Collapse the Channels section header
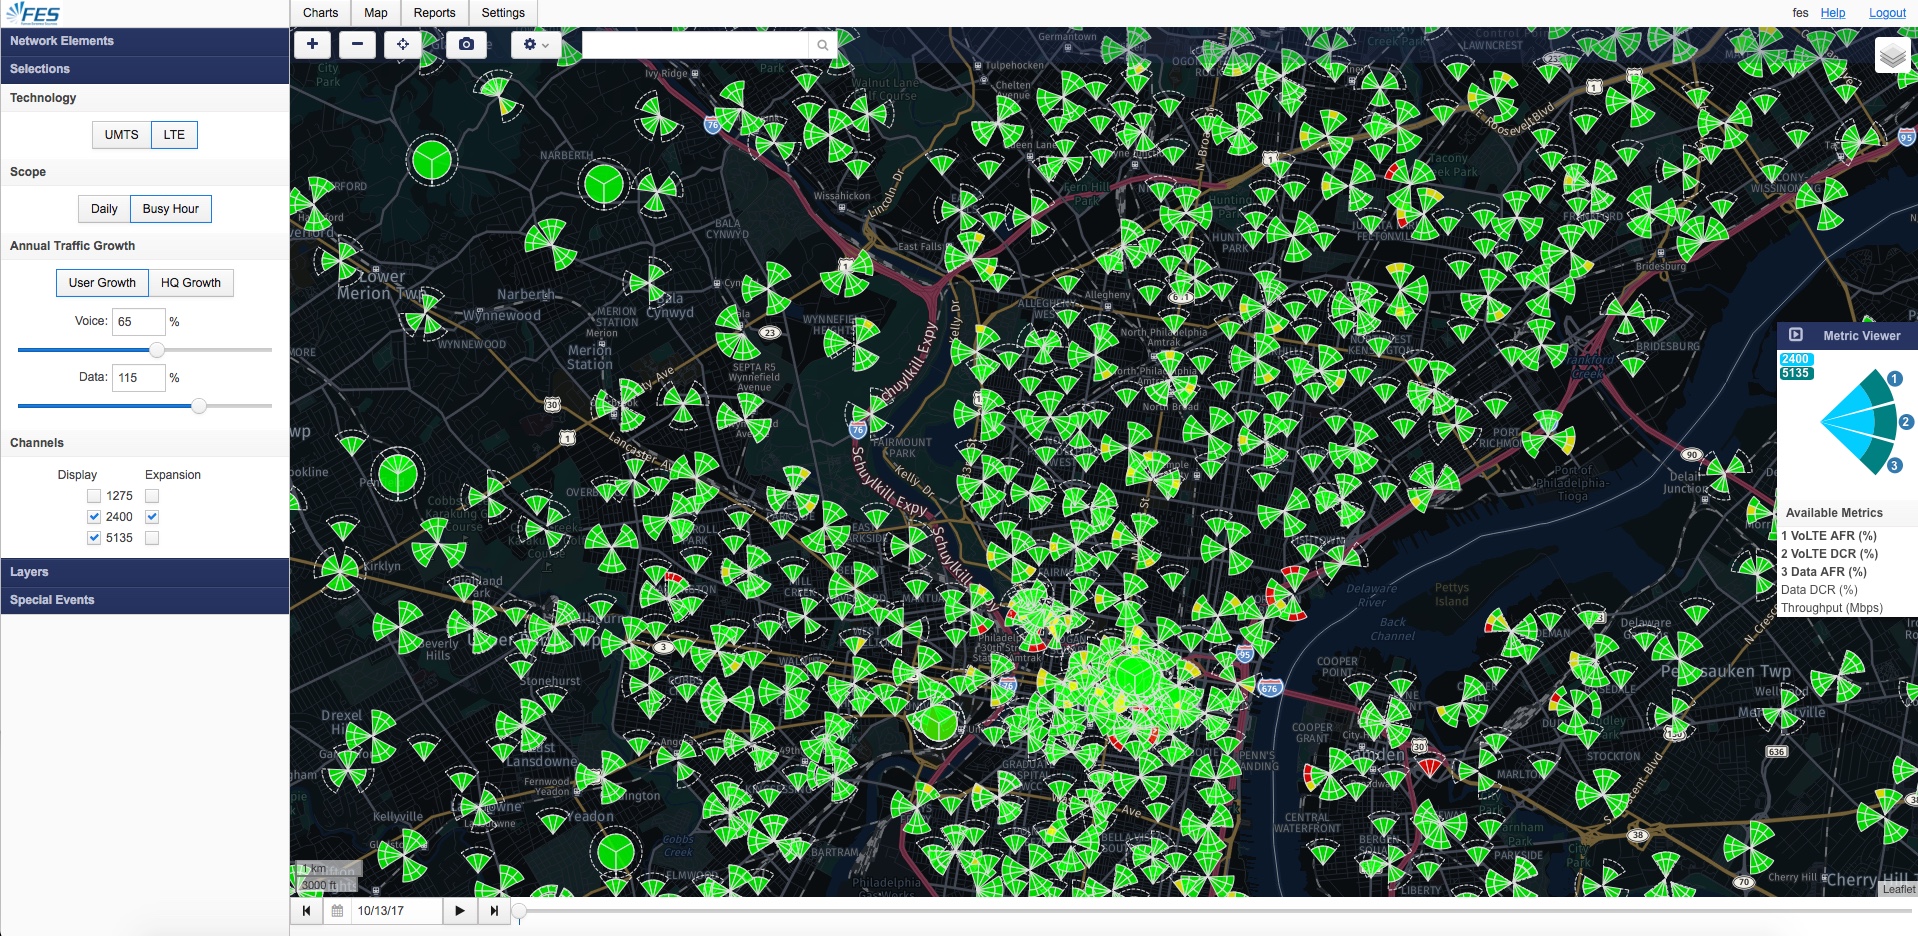The image size is (1918, 936). (145, 443)
